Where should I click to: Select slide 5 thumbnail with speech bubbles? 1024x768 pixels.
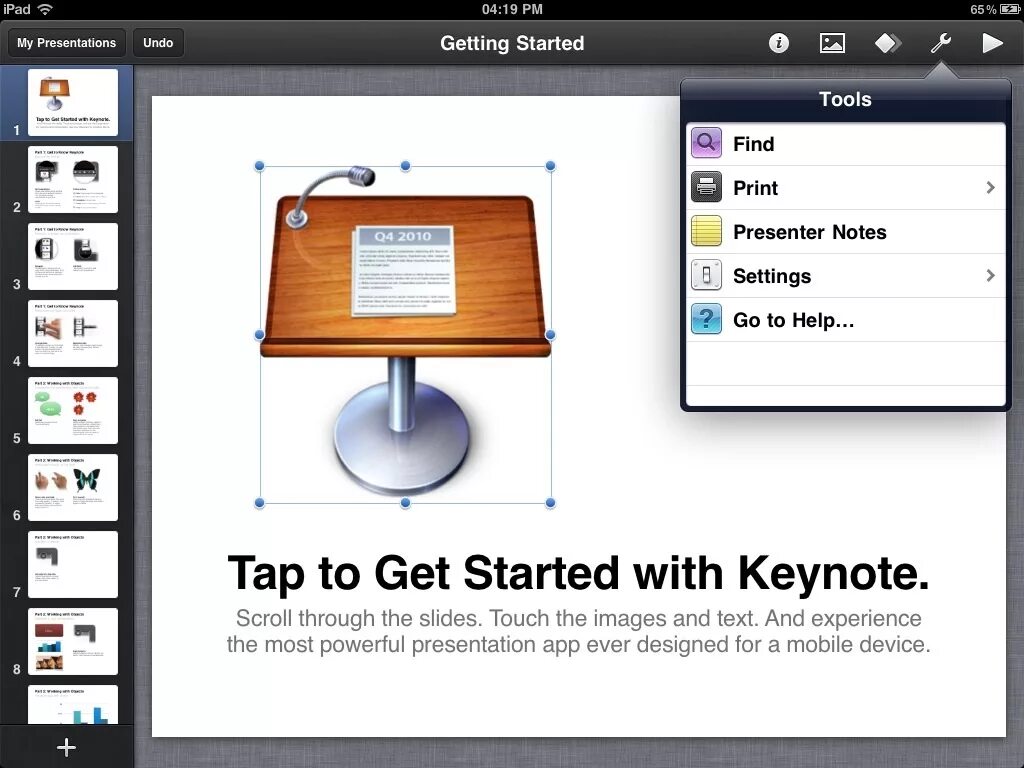(72, 410)
